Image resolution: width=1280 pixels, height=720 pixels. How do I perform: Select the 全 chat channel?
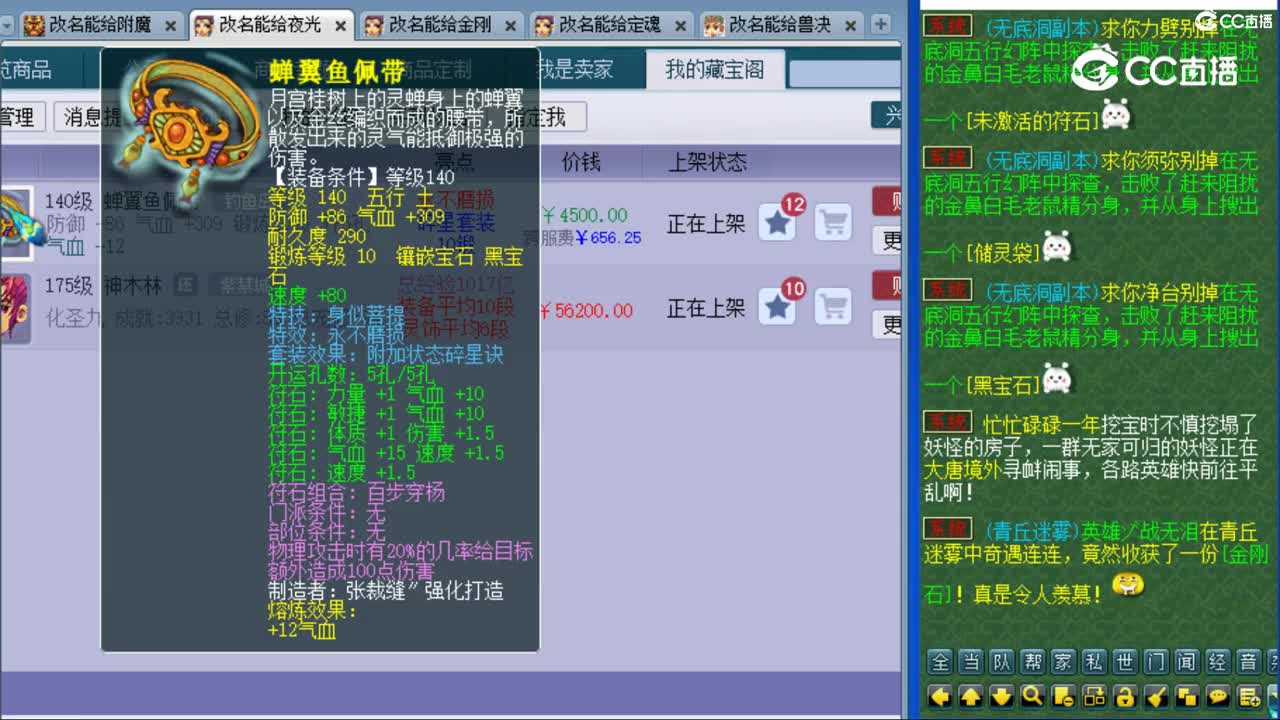point(940,661)
